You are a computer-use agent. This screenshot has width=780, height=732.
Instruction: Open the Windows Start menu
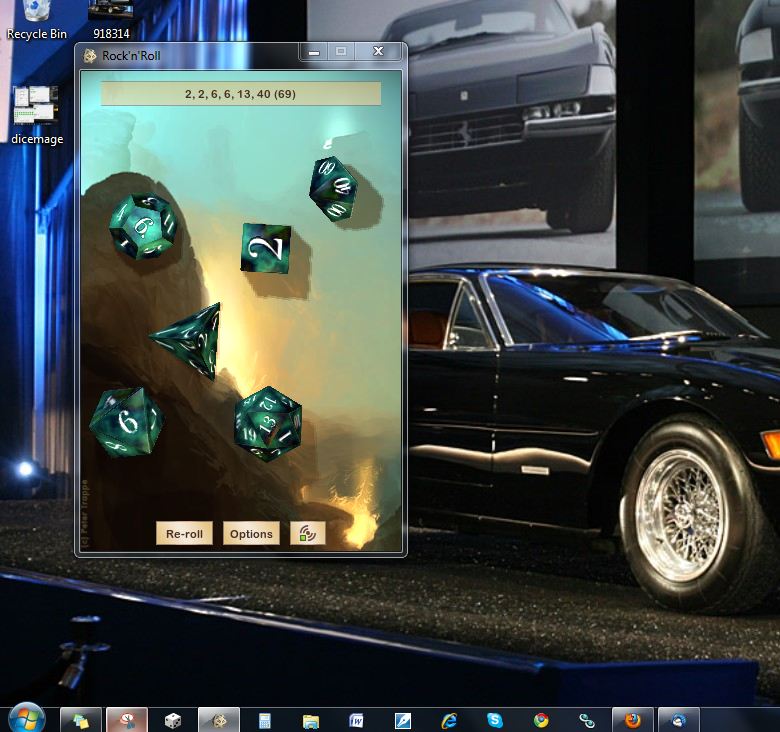(26, 718)
